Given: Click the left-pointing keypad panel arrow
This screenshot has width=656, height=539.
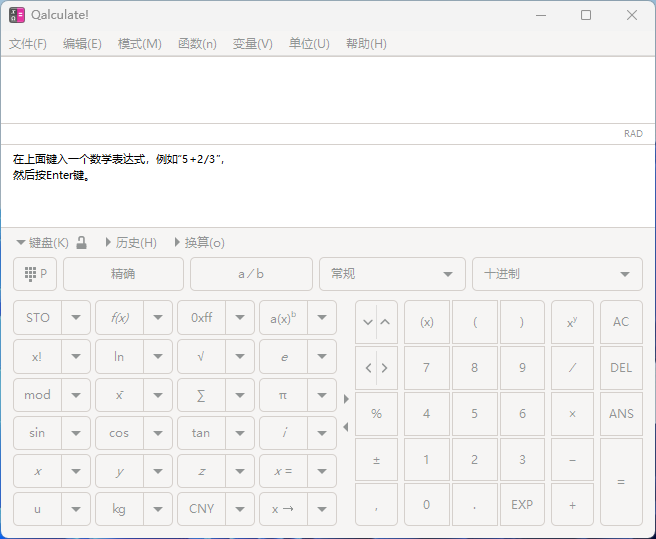Looking at the screenshot, I should tap(346, 427).
